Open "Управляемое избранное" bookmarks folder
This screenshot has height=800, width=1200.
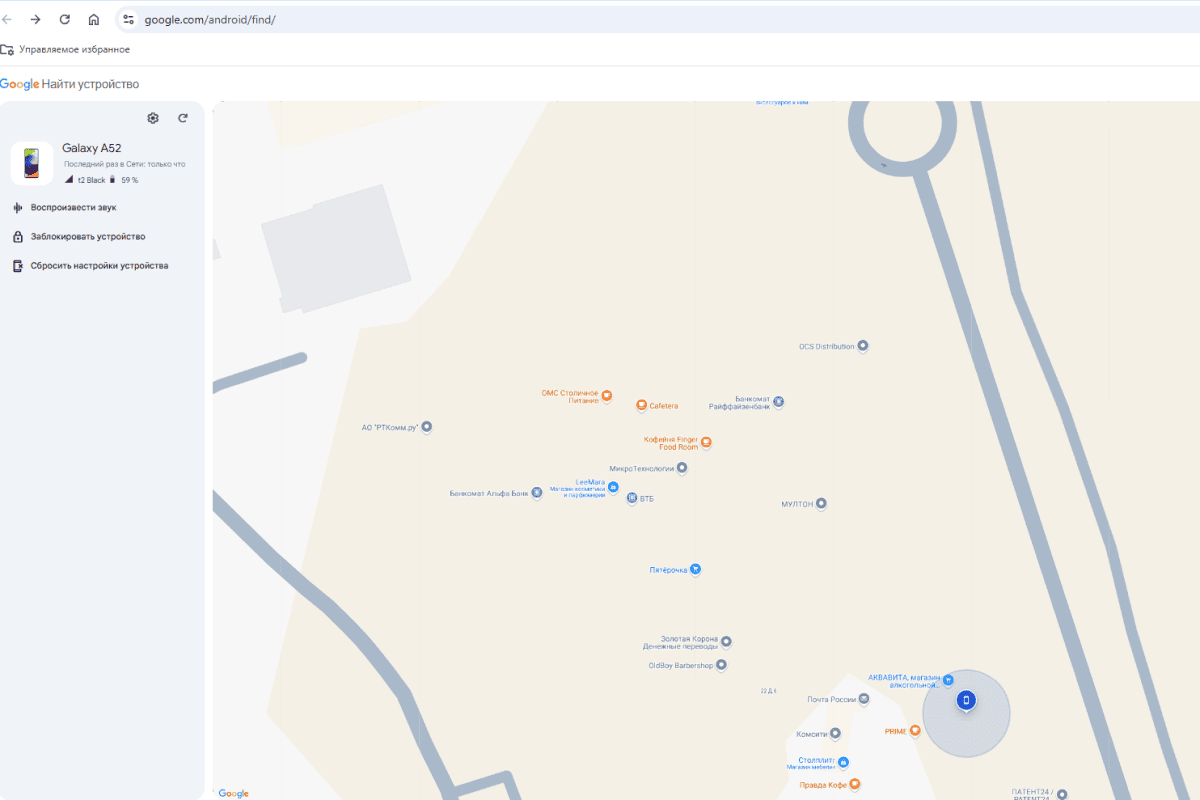pyautogui.click(x=66, y=49)
